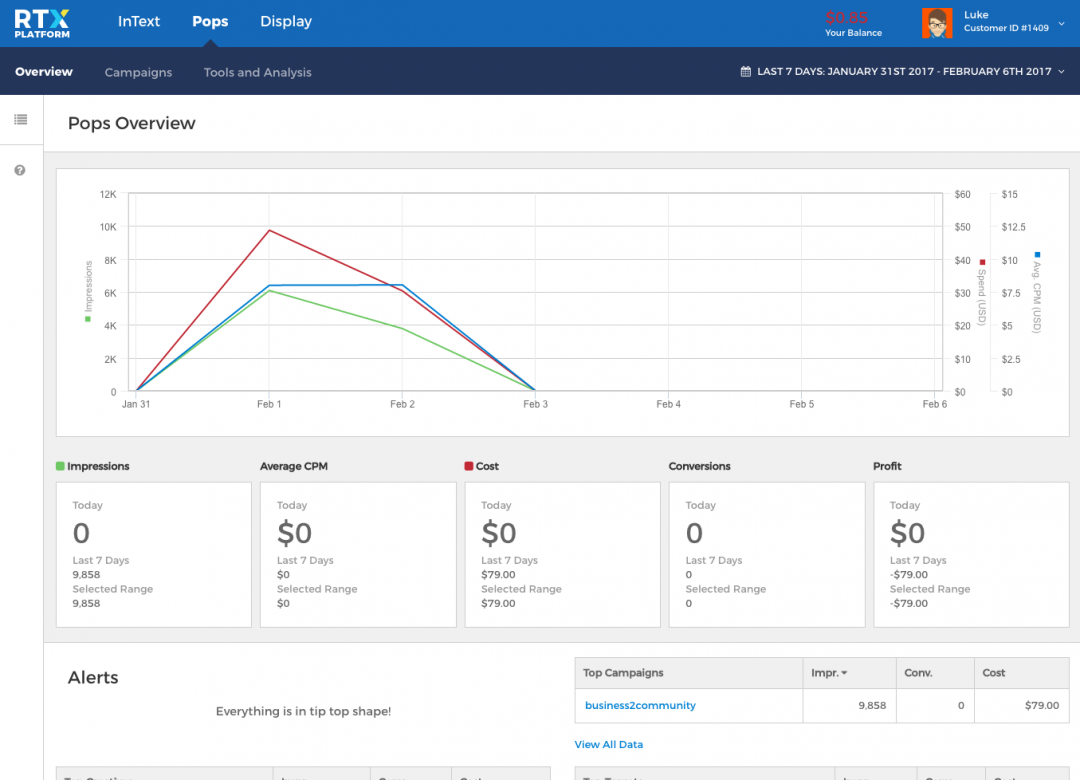
Task: Toggle the red Spend (USD) legend marker
Action: point(982,262)
